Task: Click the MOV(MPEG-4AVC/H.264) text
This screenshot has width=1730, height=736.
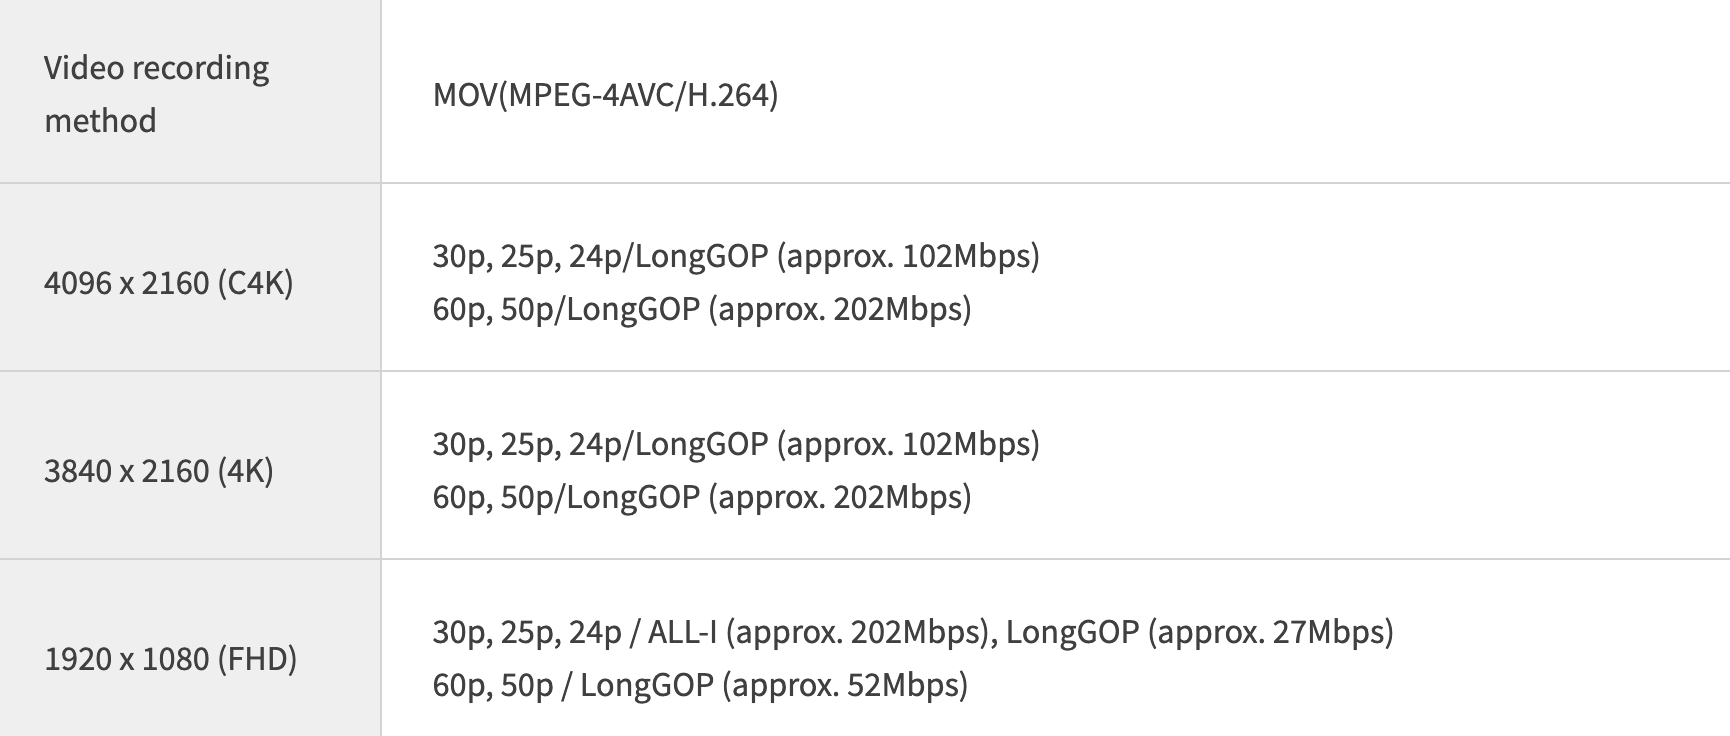Action: point(605,95)
